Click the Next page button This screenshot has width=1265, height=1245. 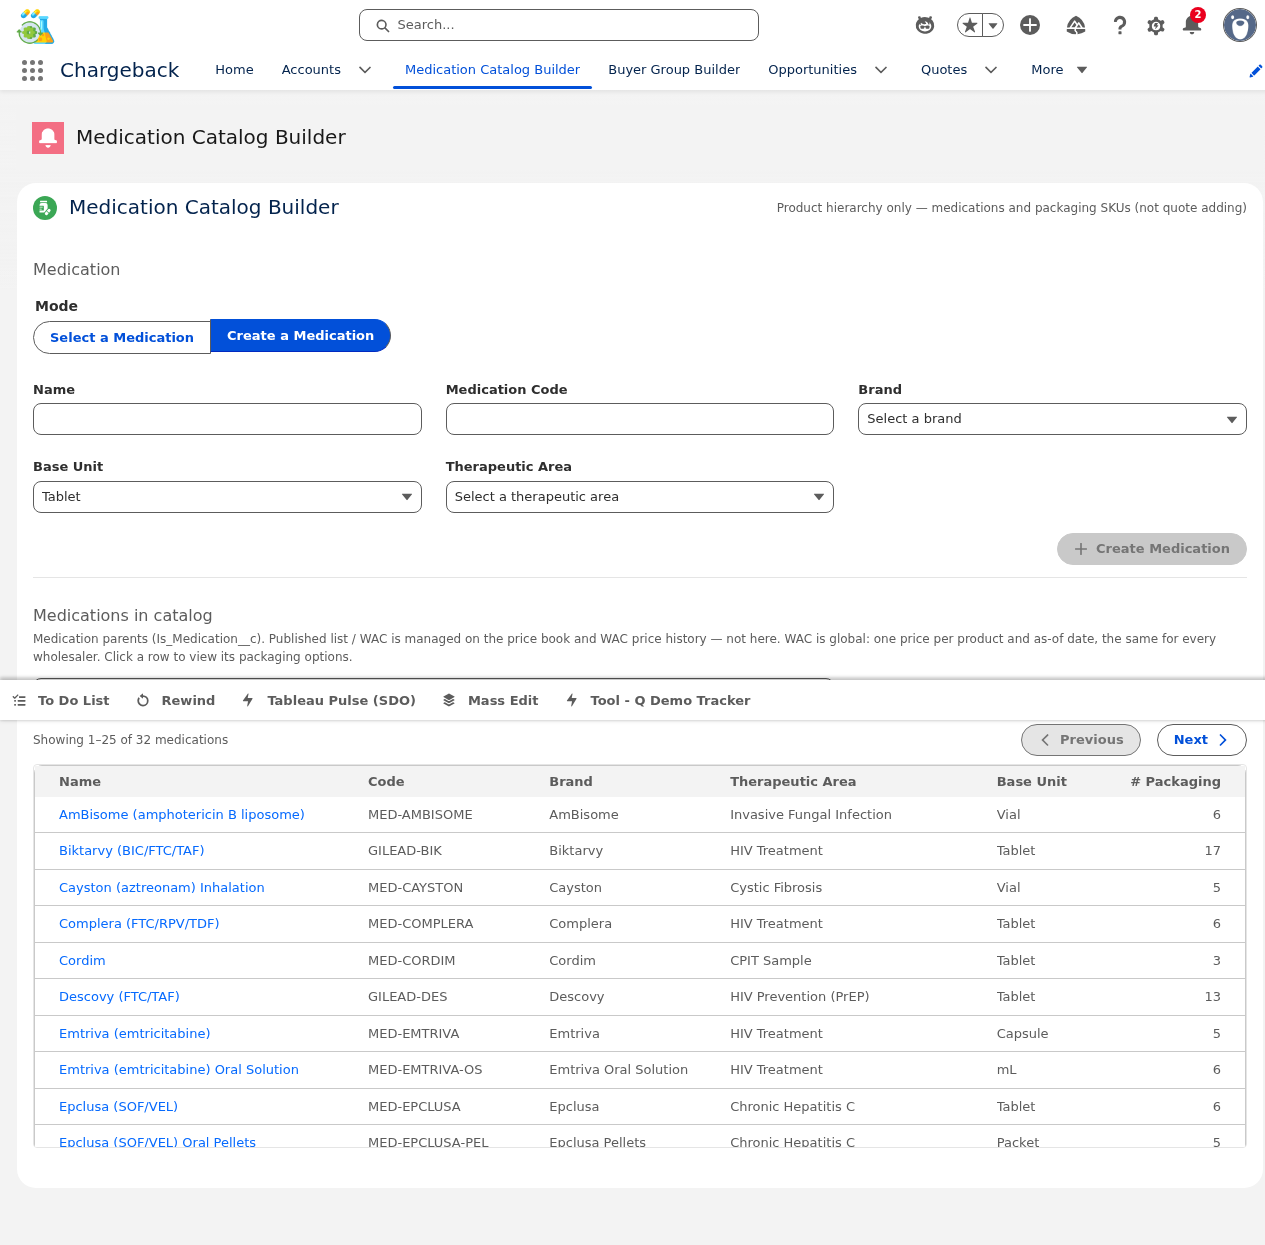(x=1201, y=740)
